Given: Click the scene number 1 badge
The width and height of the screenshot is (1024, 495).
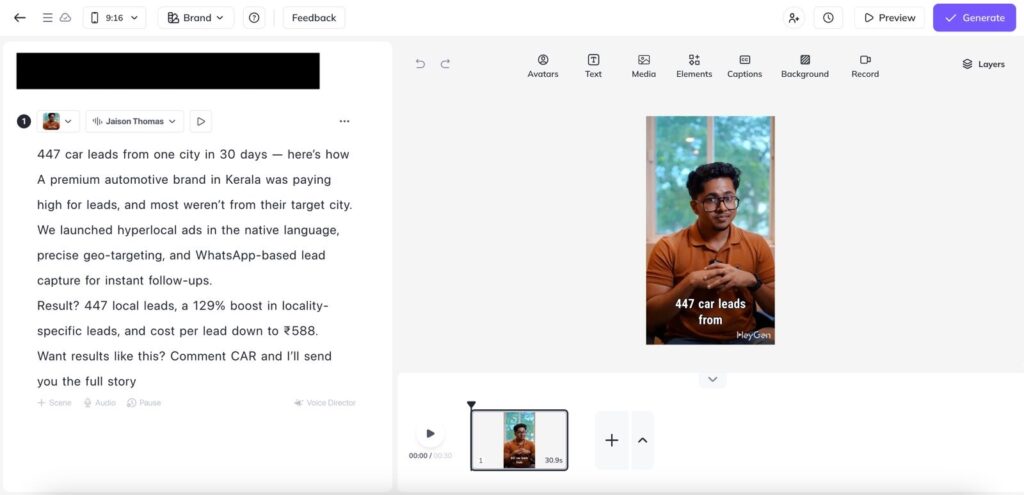Looking at the screenshot, I should click(24, 121).
